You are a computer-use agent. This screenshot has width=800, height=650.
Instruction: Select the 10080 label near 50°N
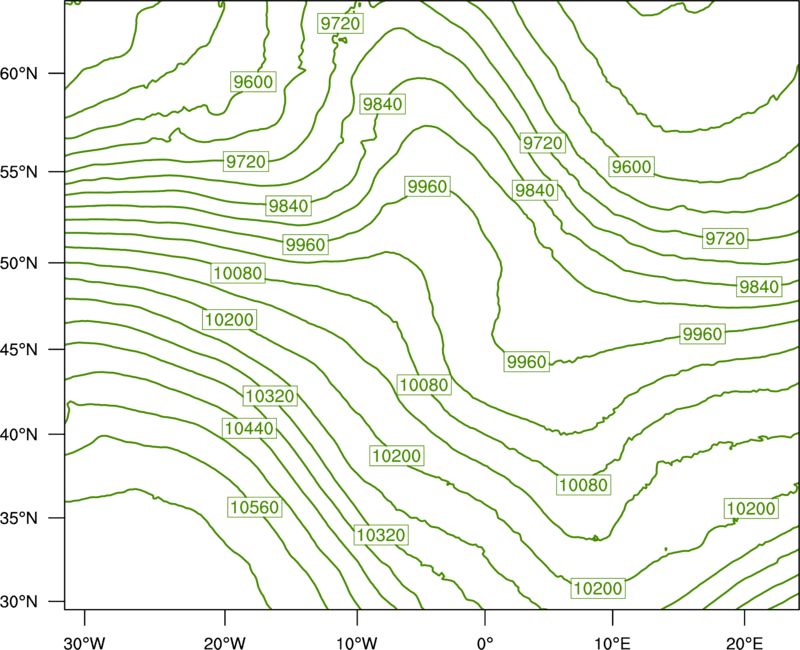pyautogui.click(x=238, y=273)
